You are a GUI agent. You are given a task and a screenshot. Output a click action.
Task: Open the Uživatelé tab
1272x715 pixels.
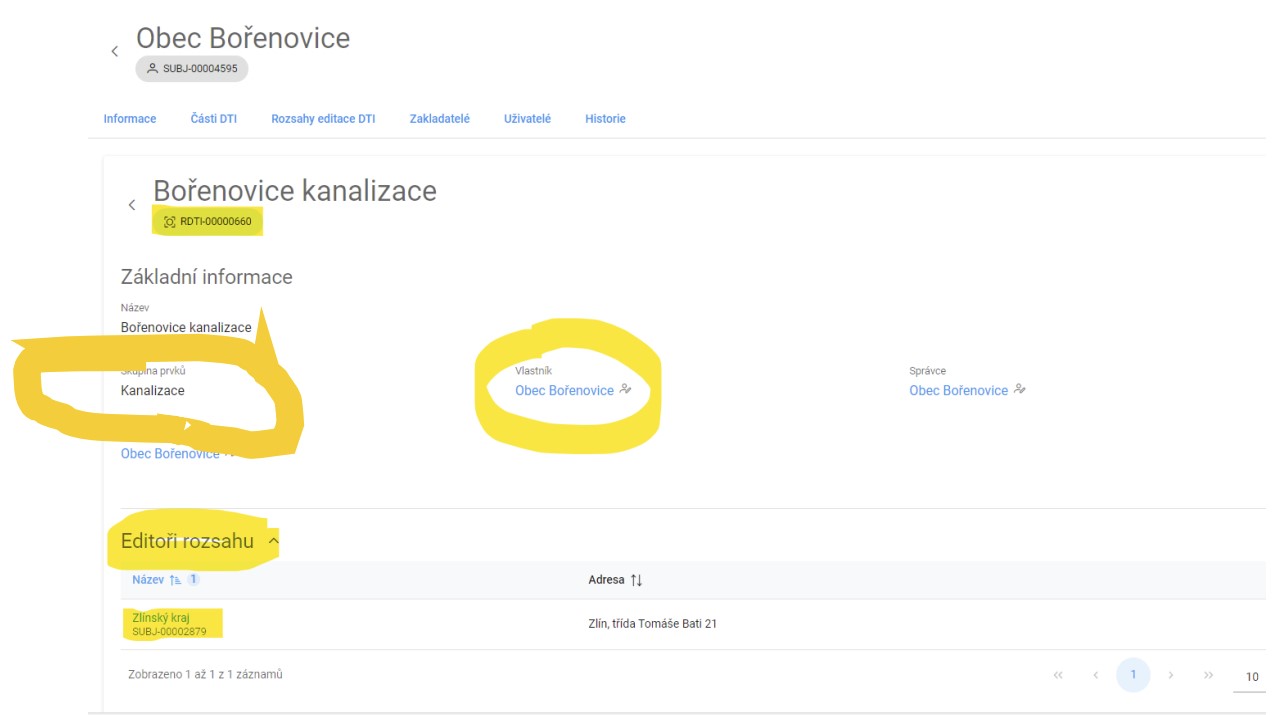527,119
